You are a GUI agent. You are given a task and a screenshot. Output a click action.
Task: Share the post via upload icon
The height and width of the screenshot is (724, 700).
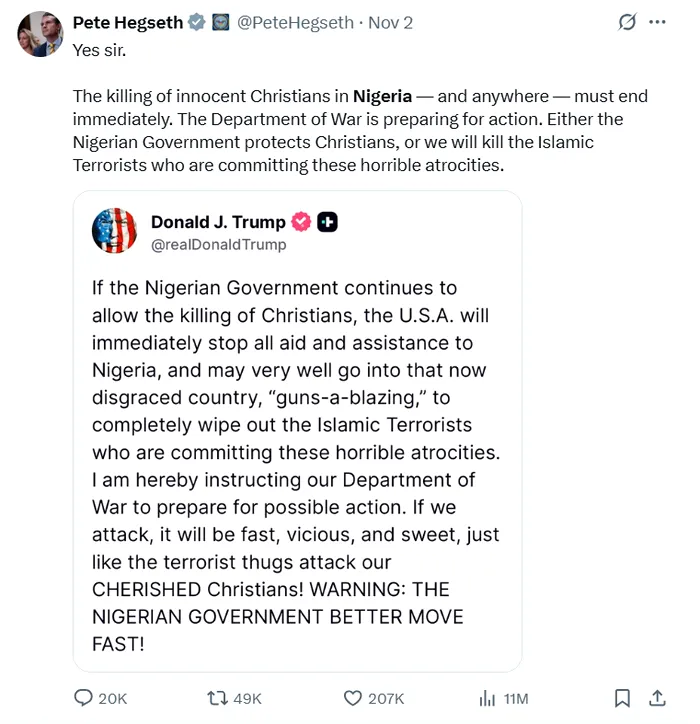coord(657,698)
